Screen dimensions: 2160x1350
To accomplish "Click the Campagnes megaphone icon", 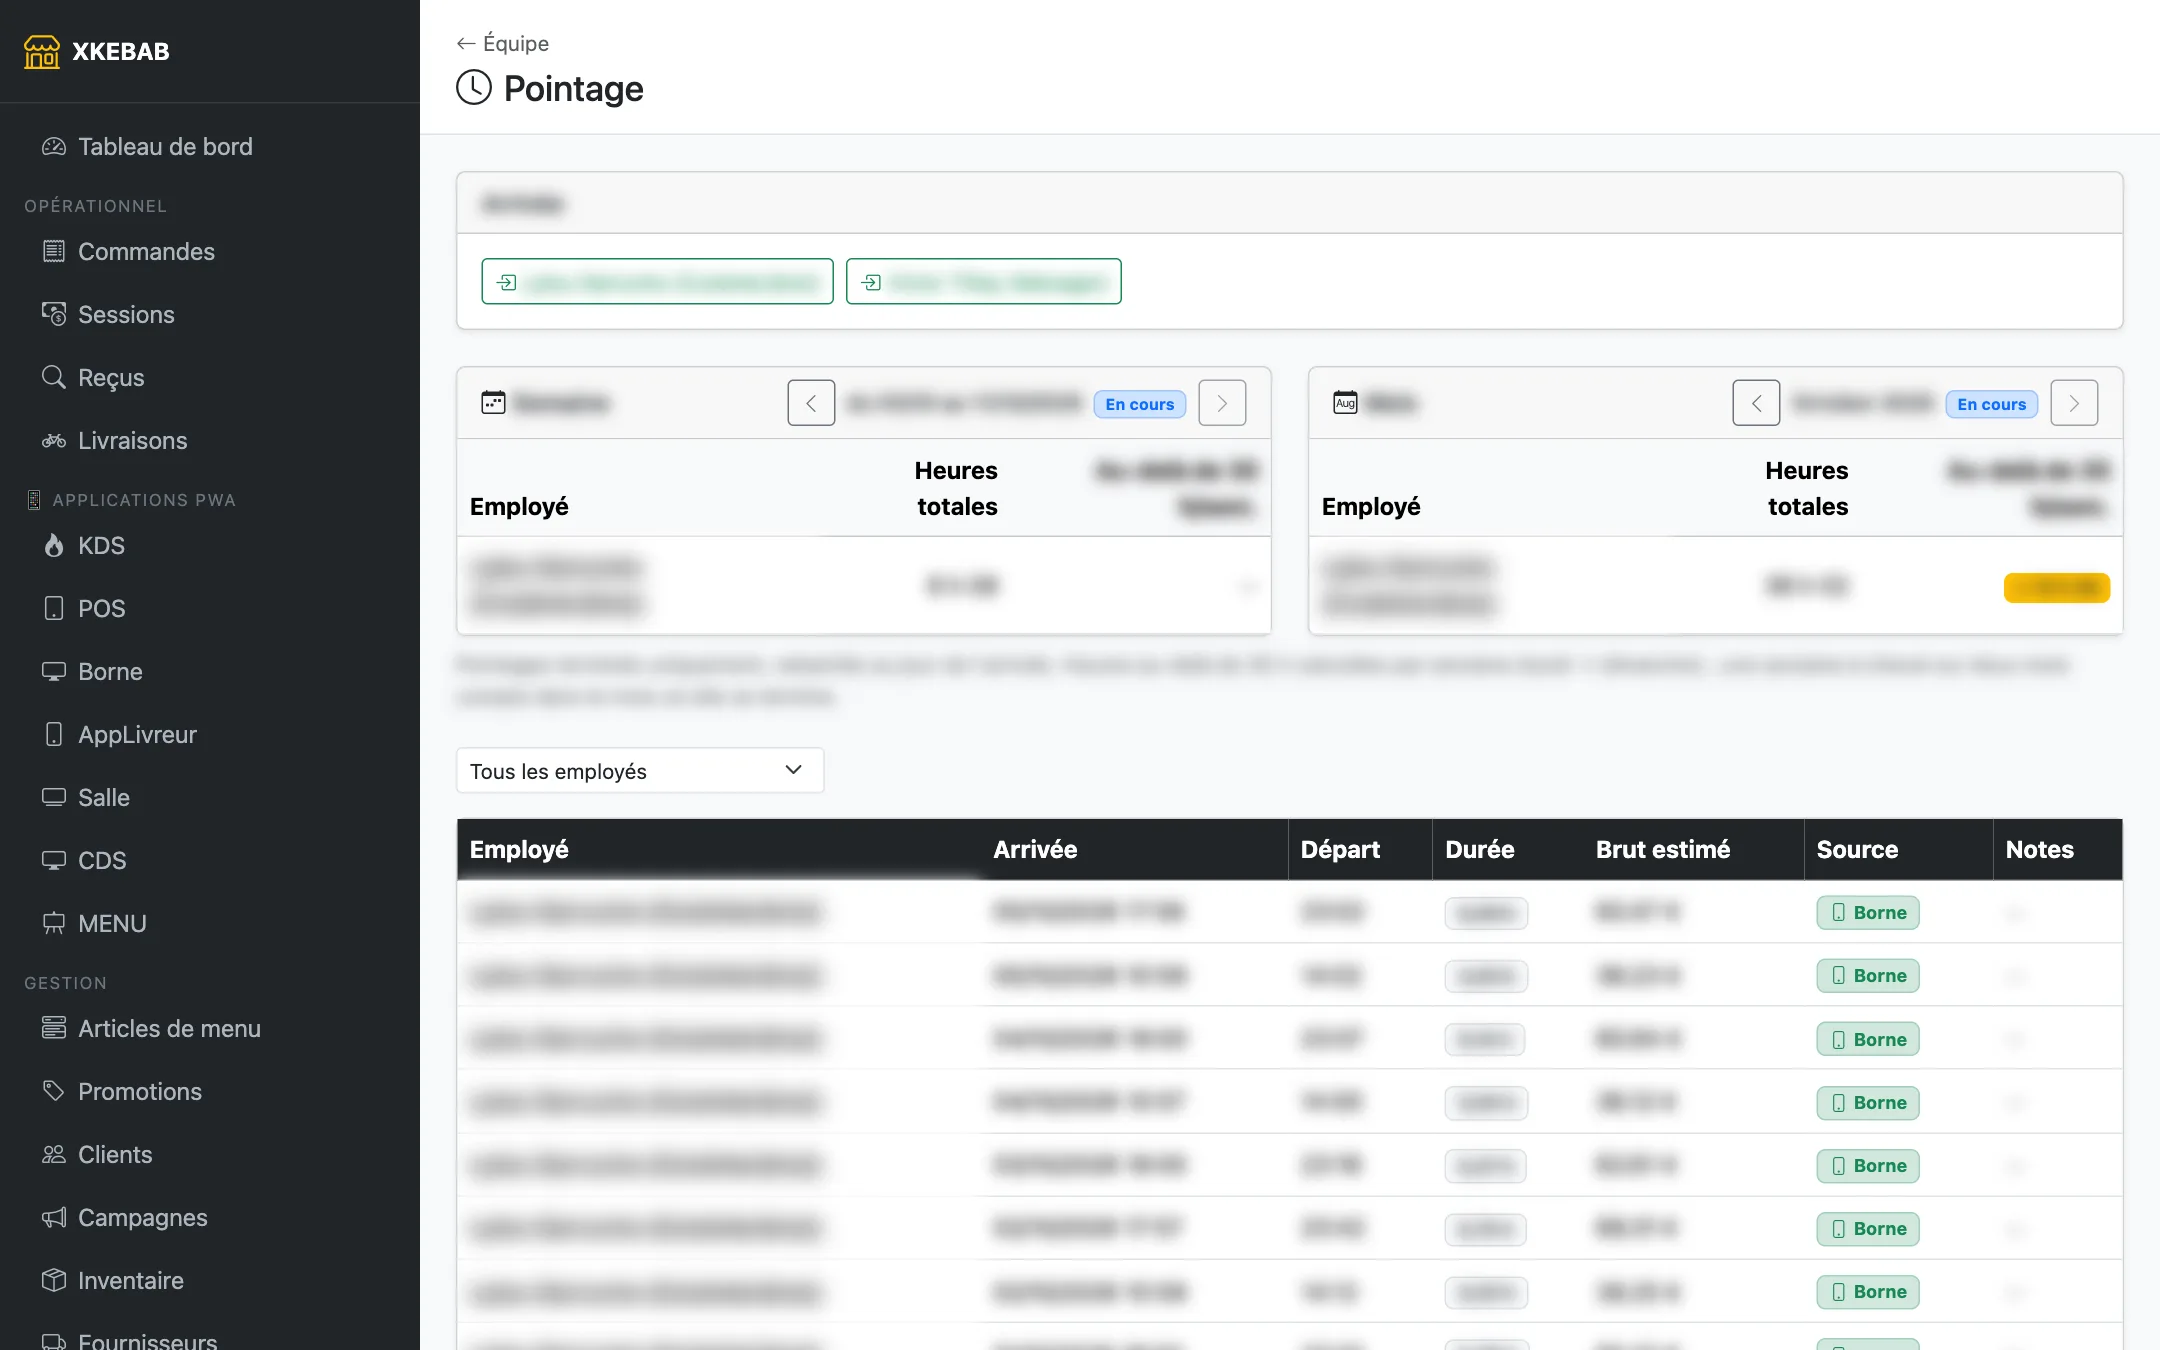I will pos(54,1218).
